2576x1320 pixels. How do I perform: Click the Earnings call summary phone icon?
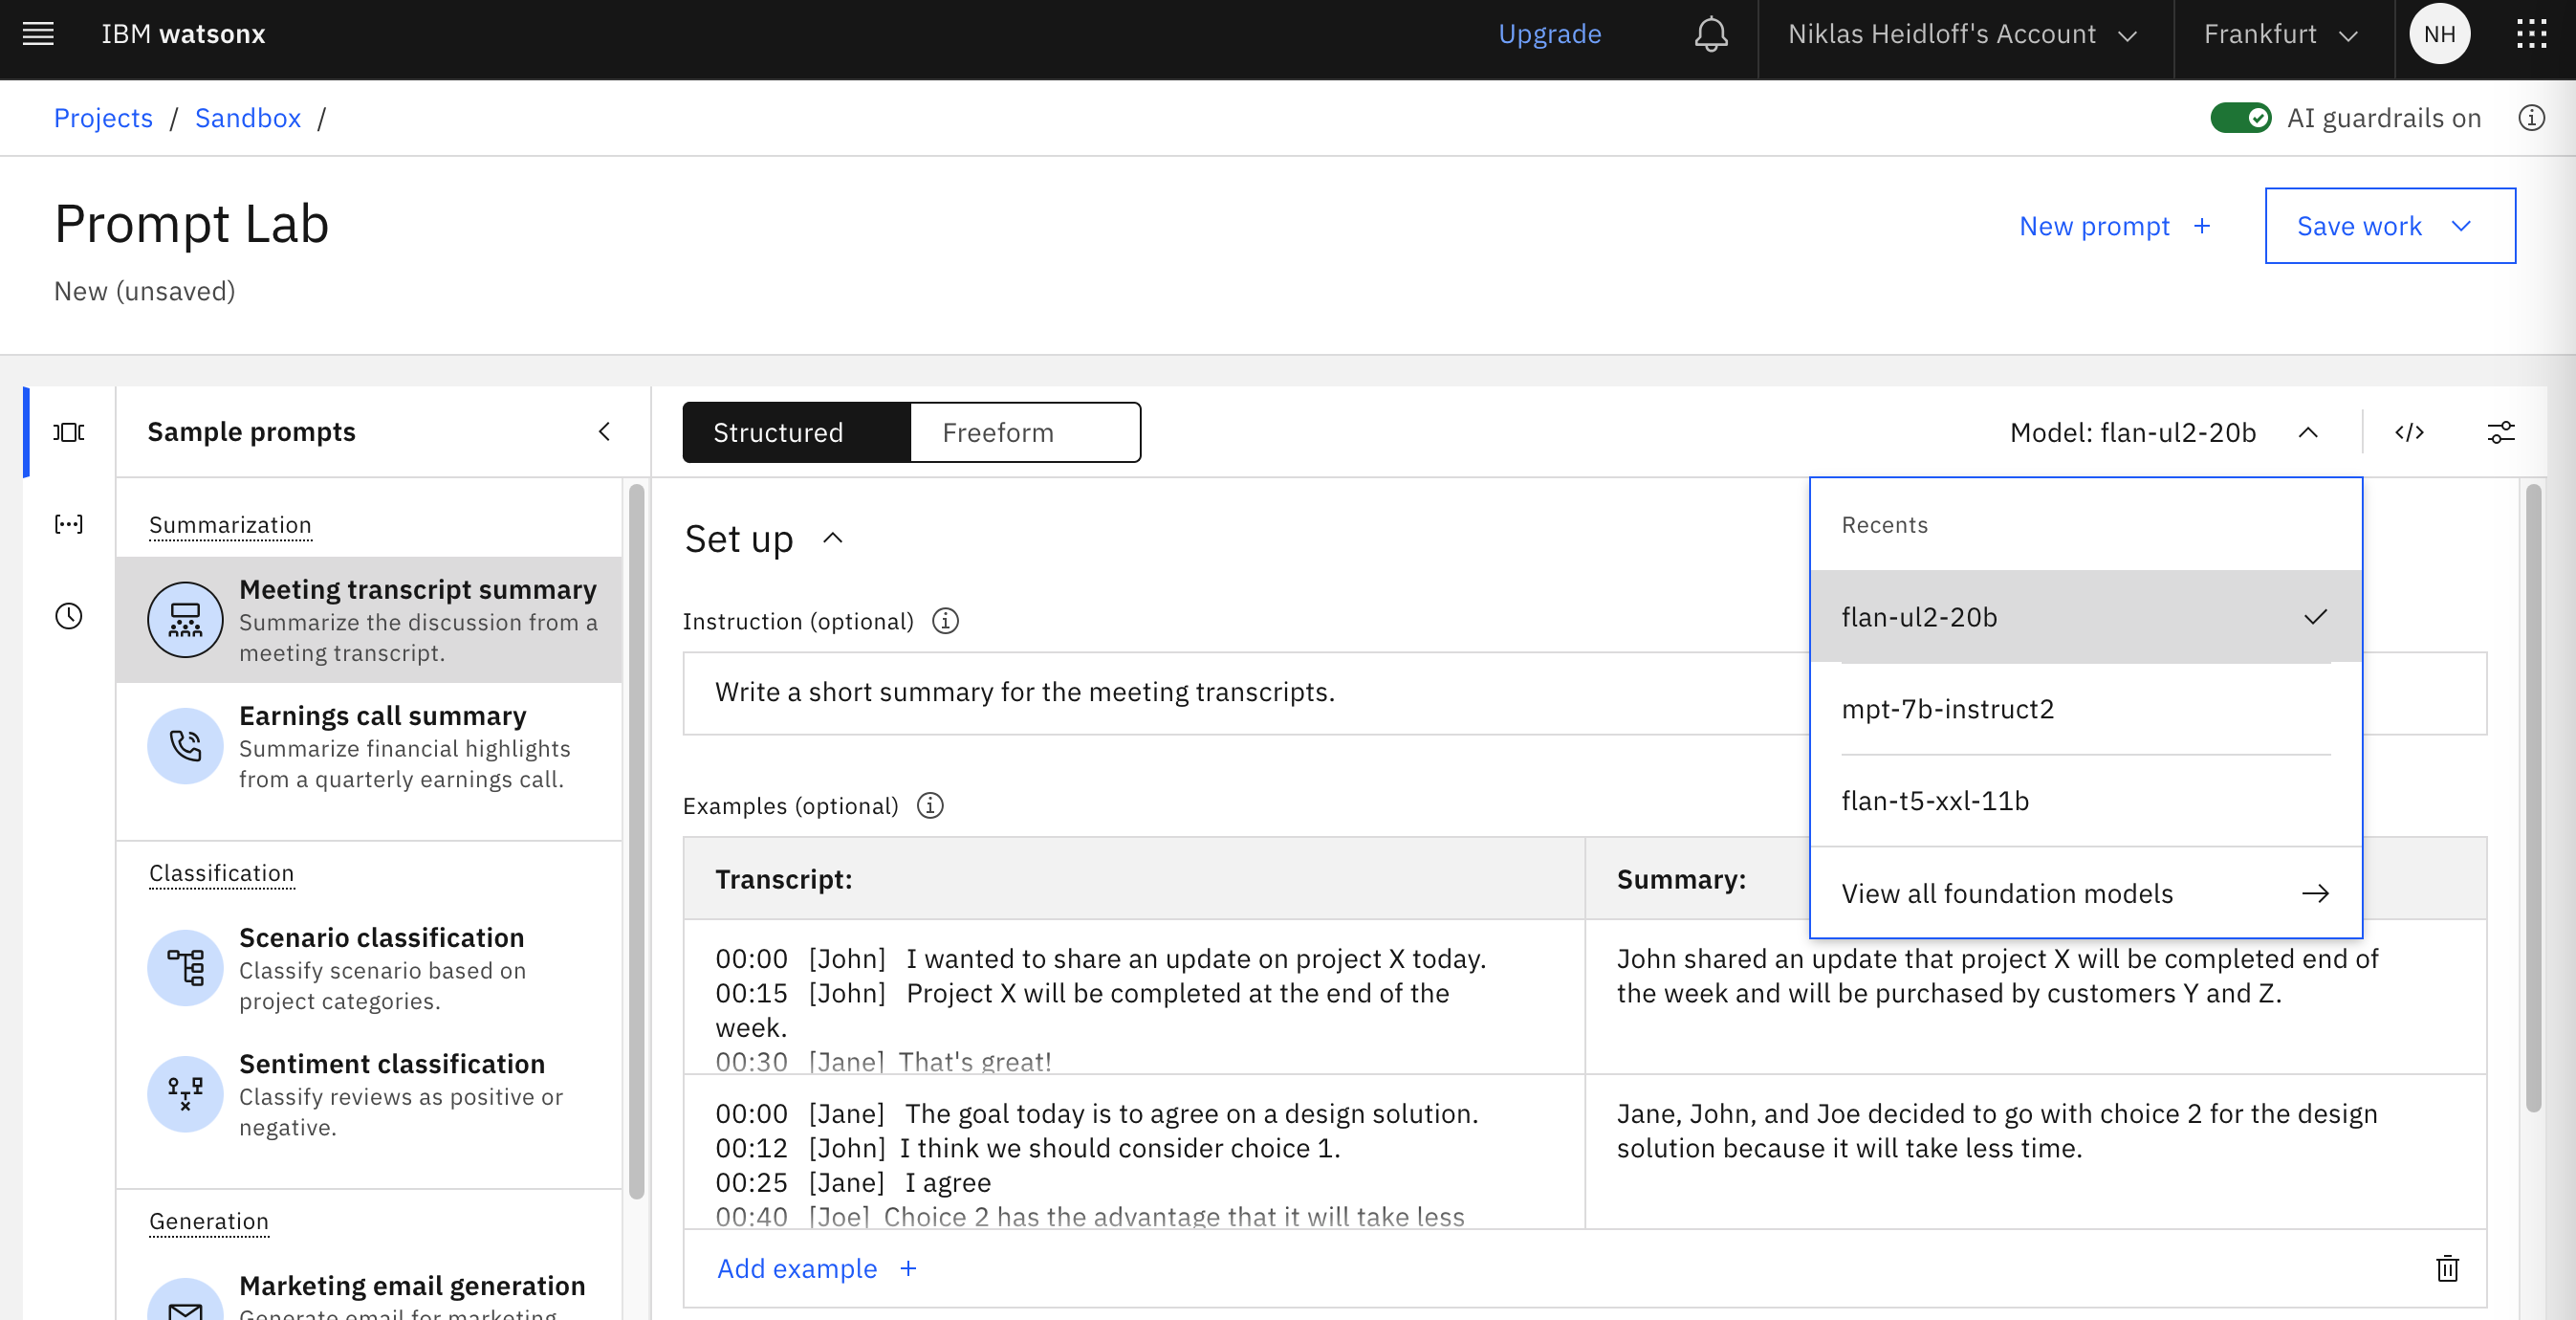point(185,746)
